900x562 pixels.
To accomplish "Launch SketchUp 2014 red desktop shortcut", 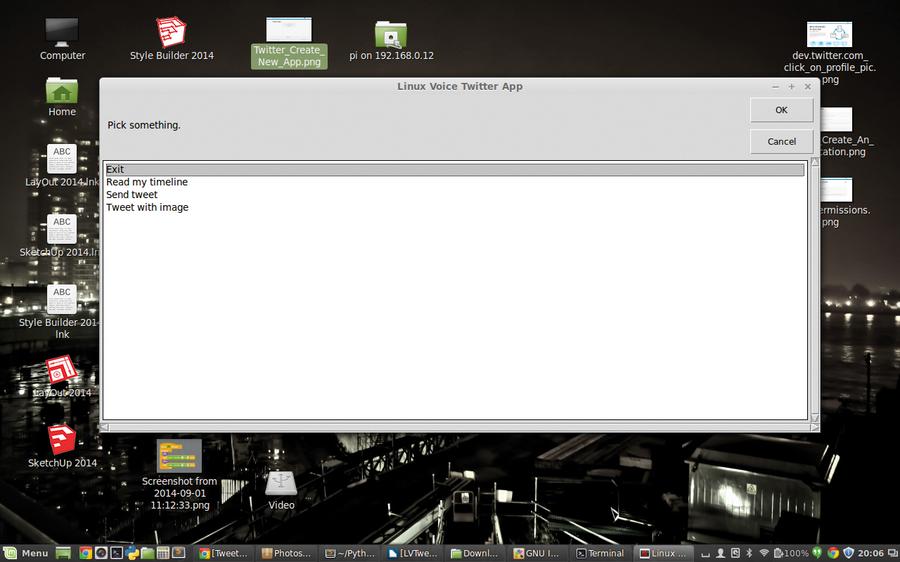I will point(61,447).
